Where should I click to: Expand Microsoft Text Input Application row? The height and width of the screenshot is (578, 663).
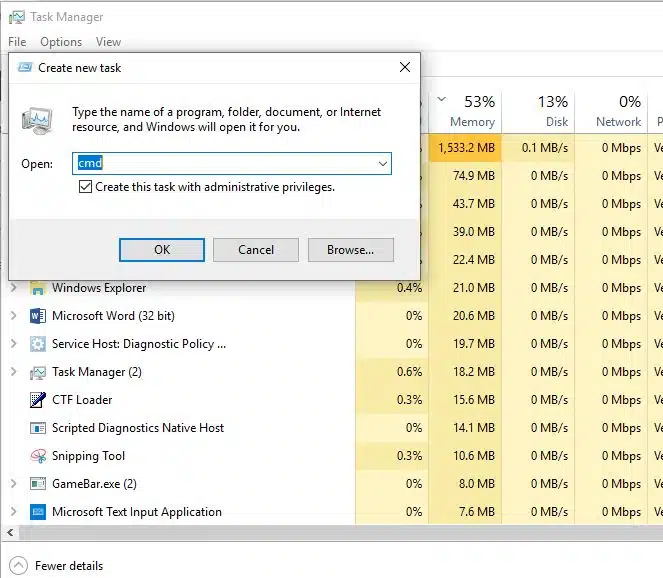click(14, 512)
